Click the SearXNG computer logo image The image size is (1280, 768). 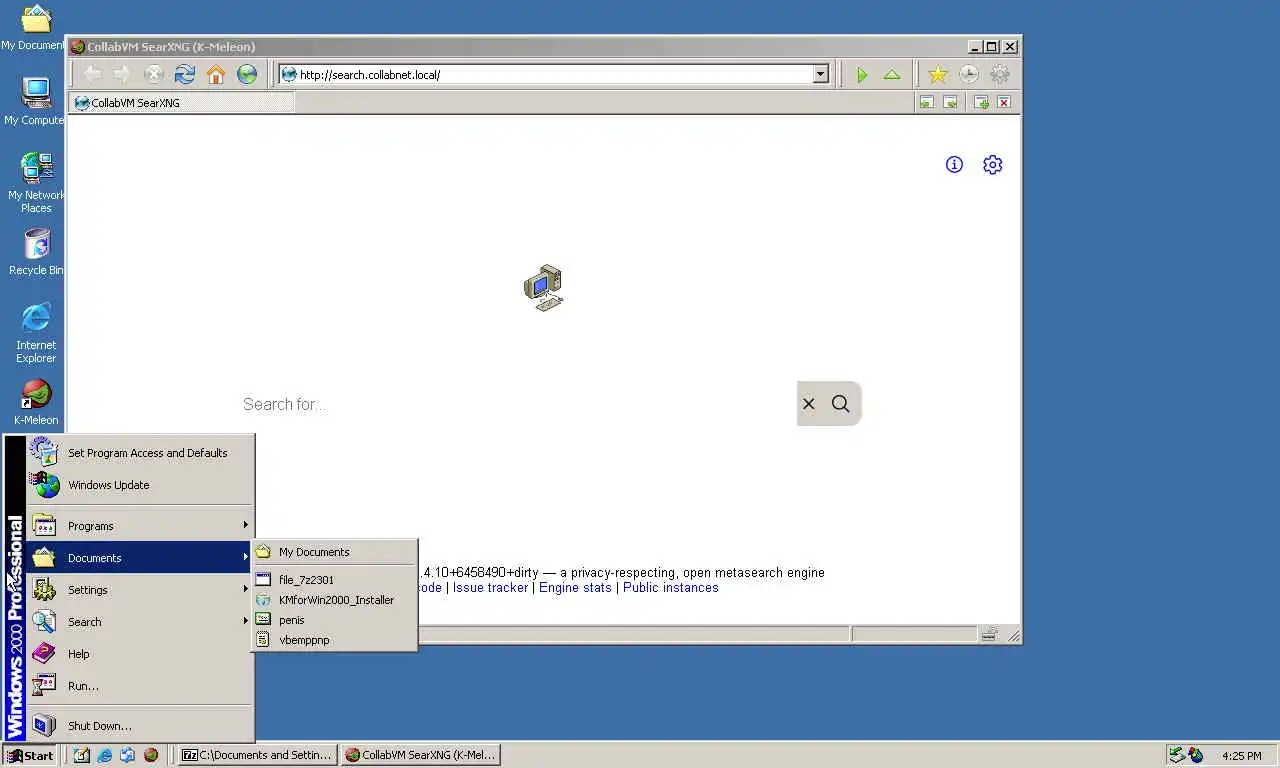(543, 288)
